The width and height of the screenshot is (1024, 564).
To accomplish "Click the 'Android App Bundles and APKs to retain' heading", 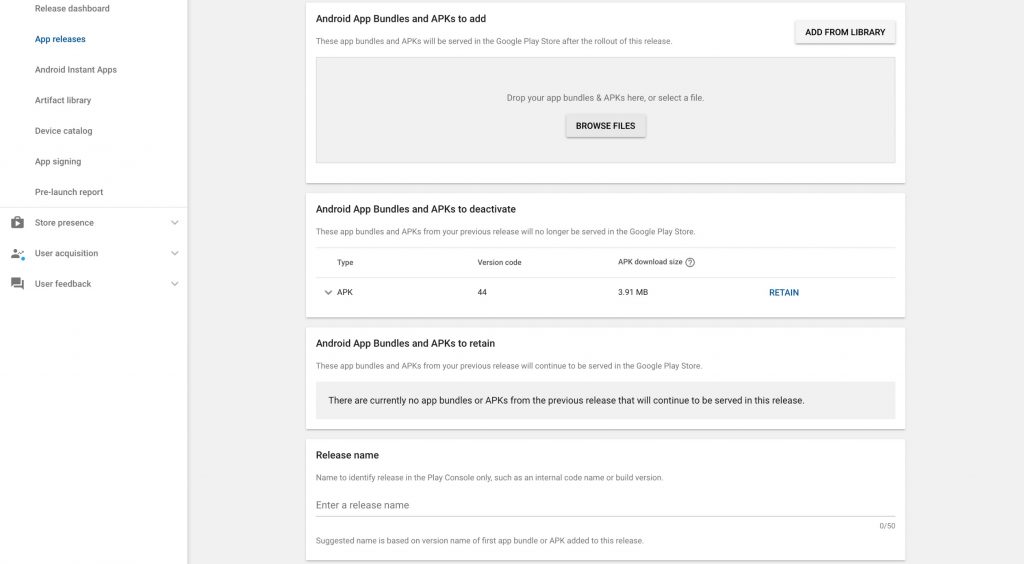I will 406,343.
